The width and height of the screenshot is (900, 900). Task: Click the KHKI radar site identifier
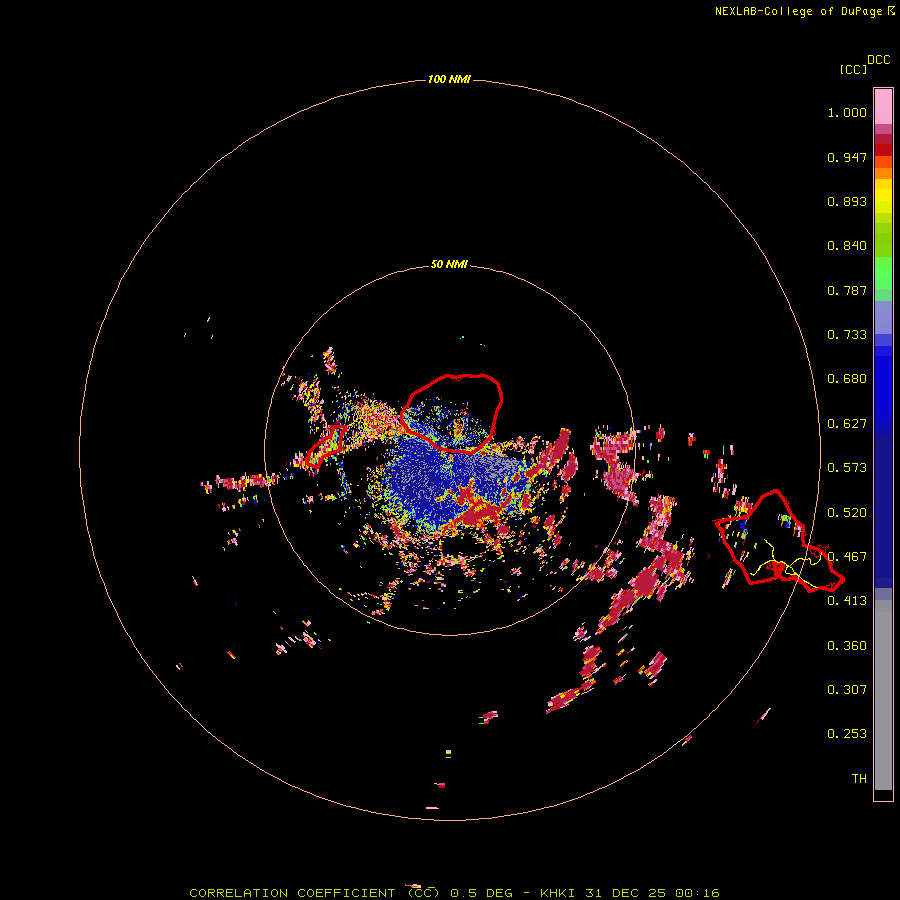(557, 893)
